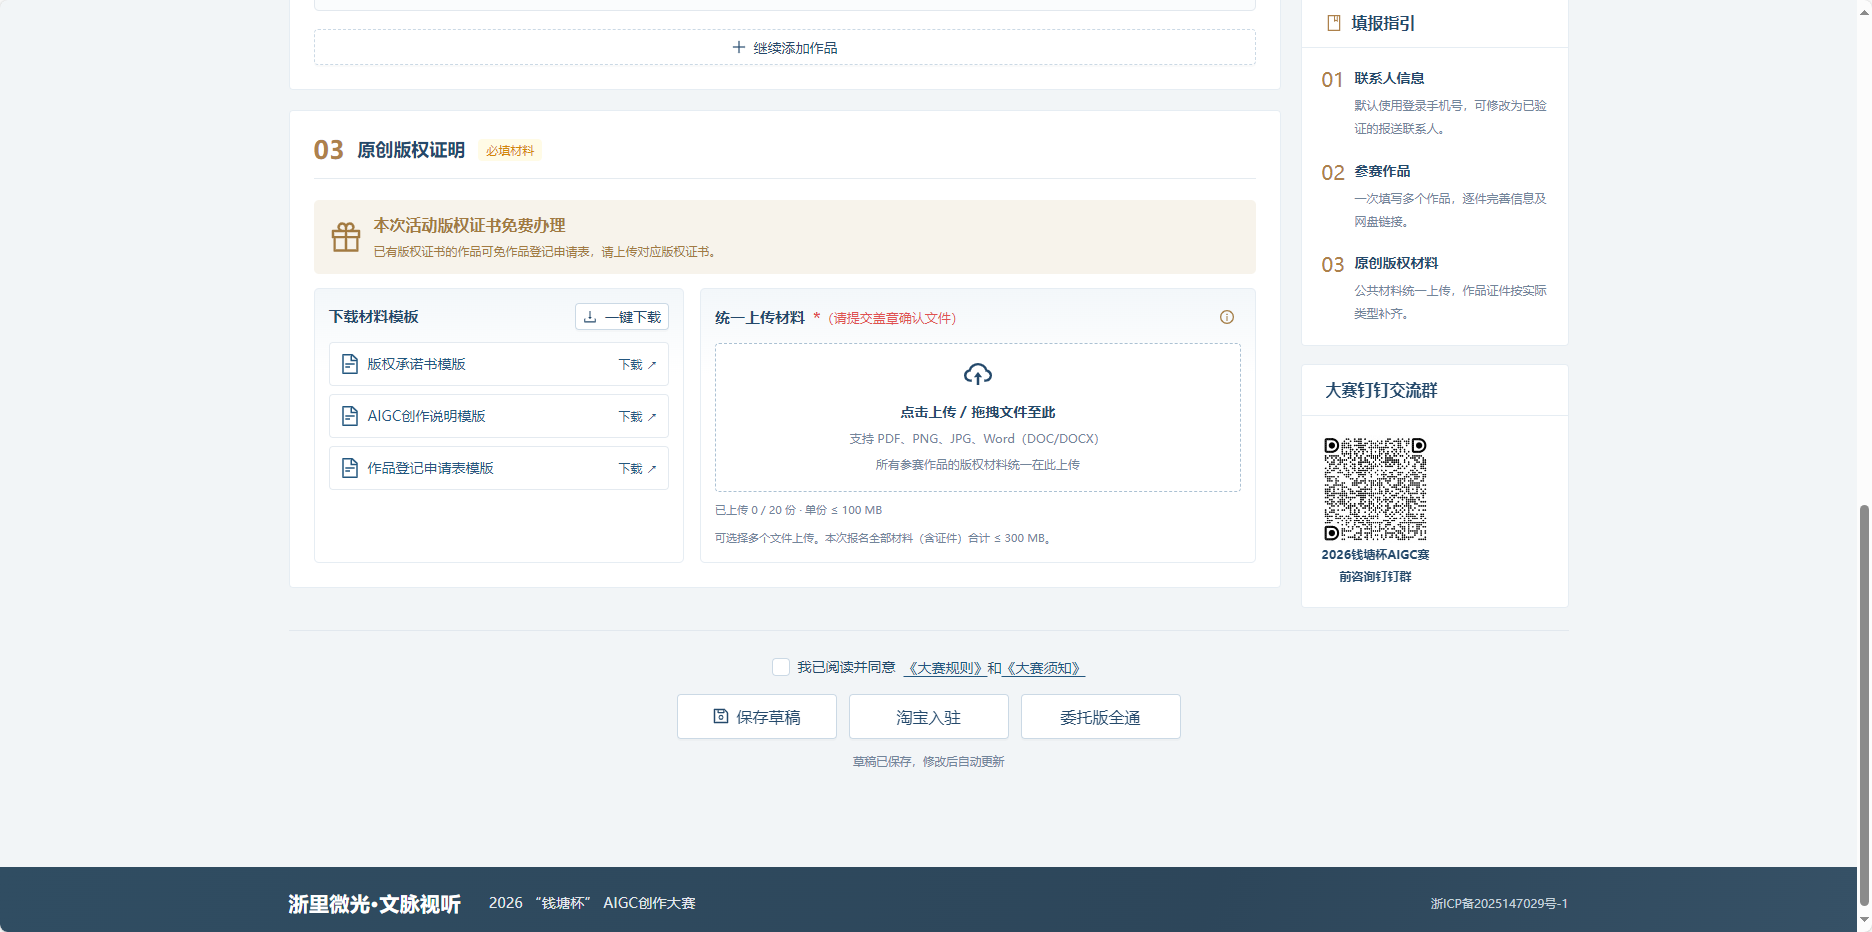Image resolution: width=1872 pixels, height=932 pixels.
Task: Click the vertical page scrollbar thumb
Action: click(1864, 705)
